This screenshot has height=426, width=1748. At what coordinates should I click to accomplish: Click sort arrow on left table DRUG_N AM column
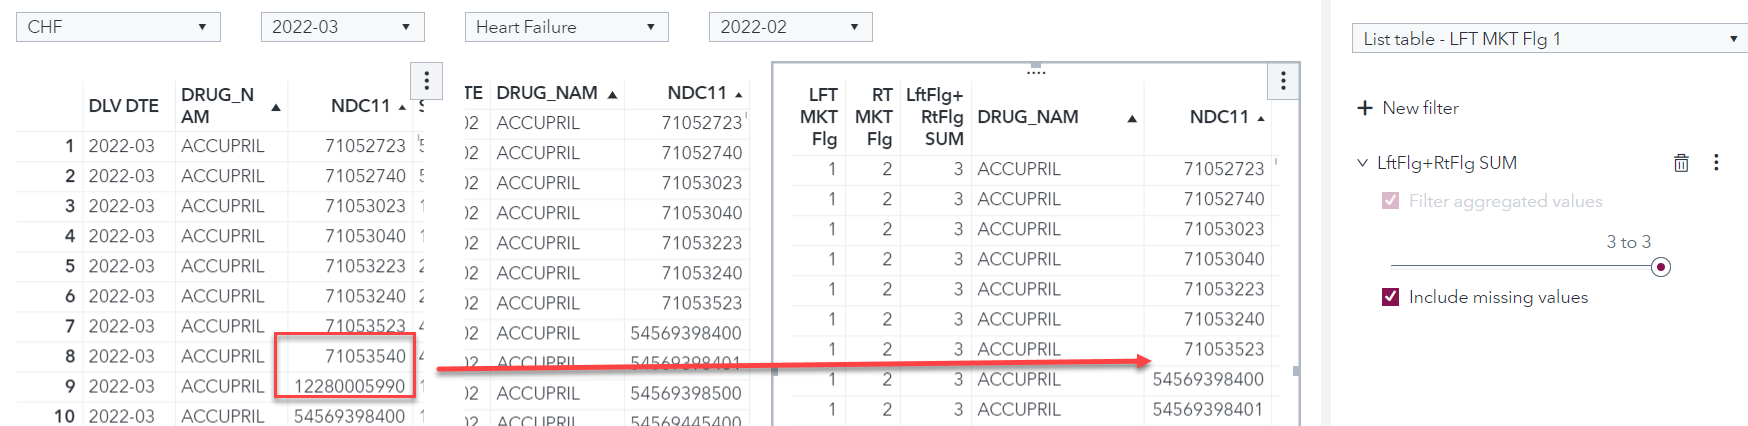(x=276, y=108)
